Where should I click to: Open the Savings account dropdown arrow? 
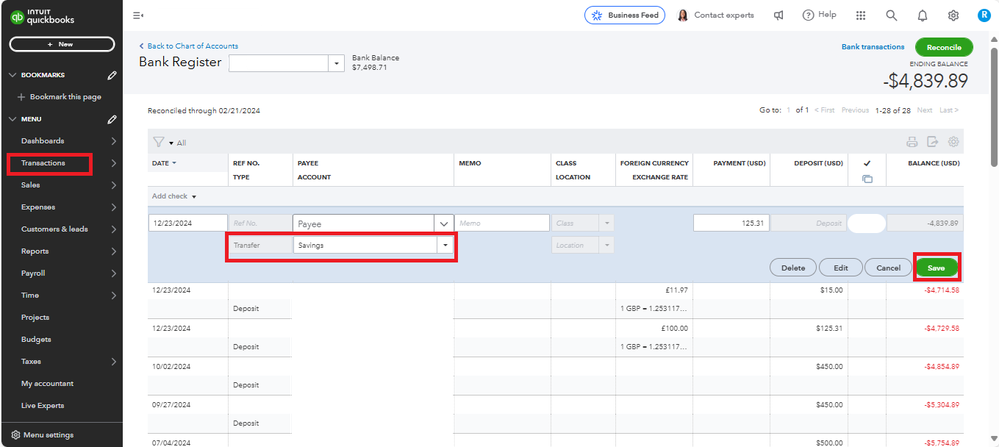click(445, 245)
